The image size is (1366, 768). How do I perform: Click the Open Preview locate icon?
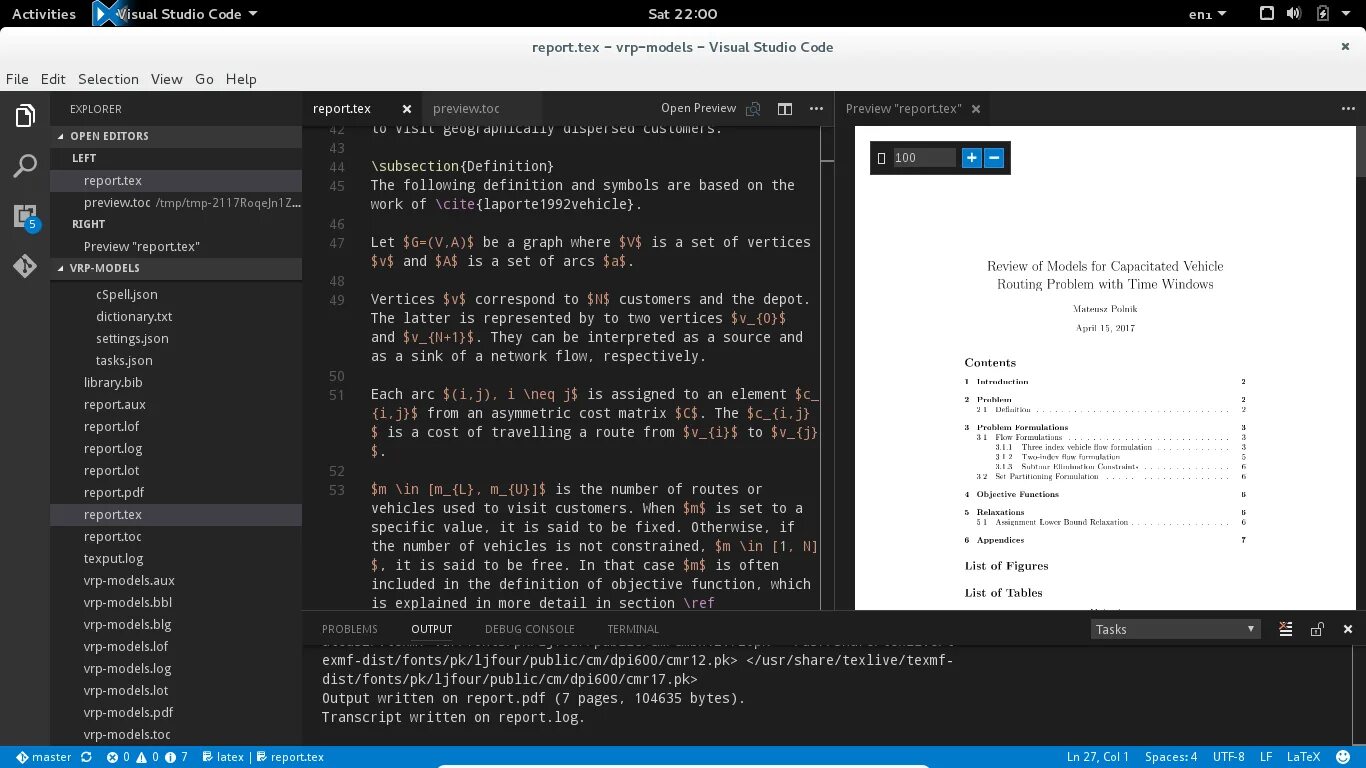pos(753,108)
